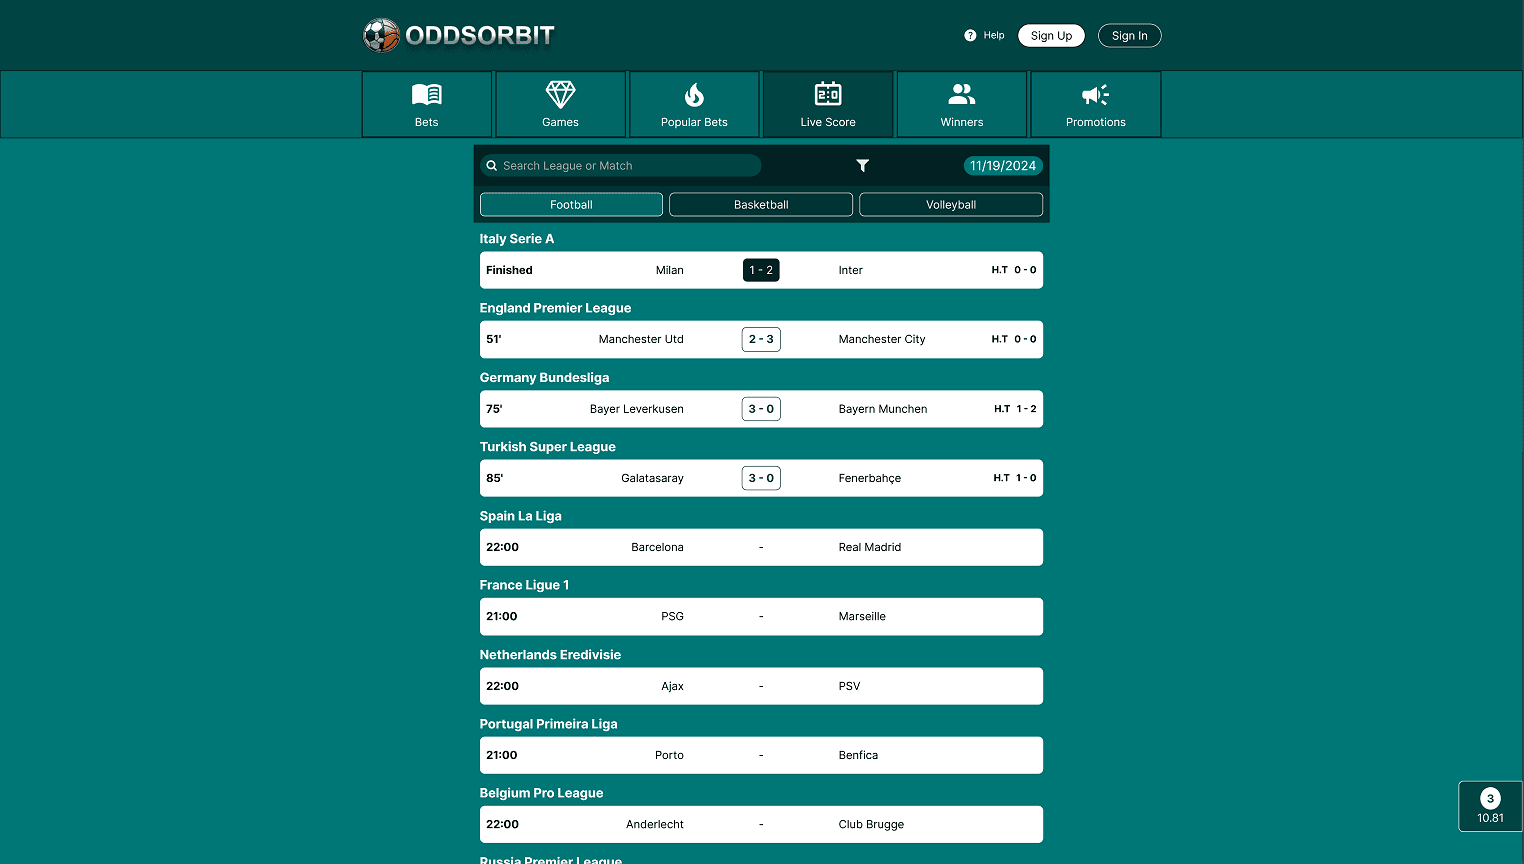This screenshot has width=1524, height=864.
Task: Select the Belgium Pro League heading
Action: click(x=541, y=793)
